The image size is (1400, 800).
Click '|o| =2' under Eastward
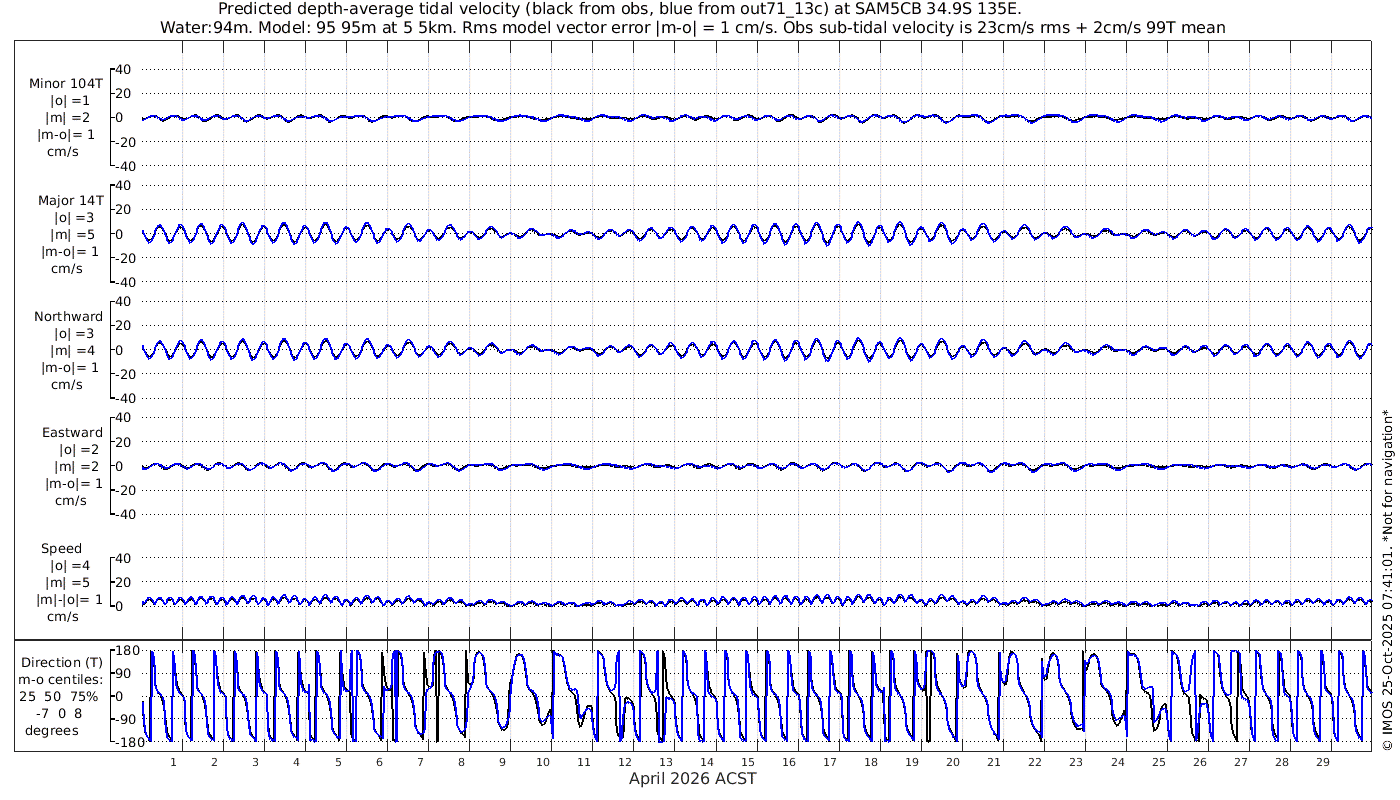[x=80, y=450]
